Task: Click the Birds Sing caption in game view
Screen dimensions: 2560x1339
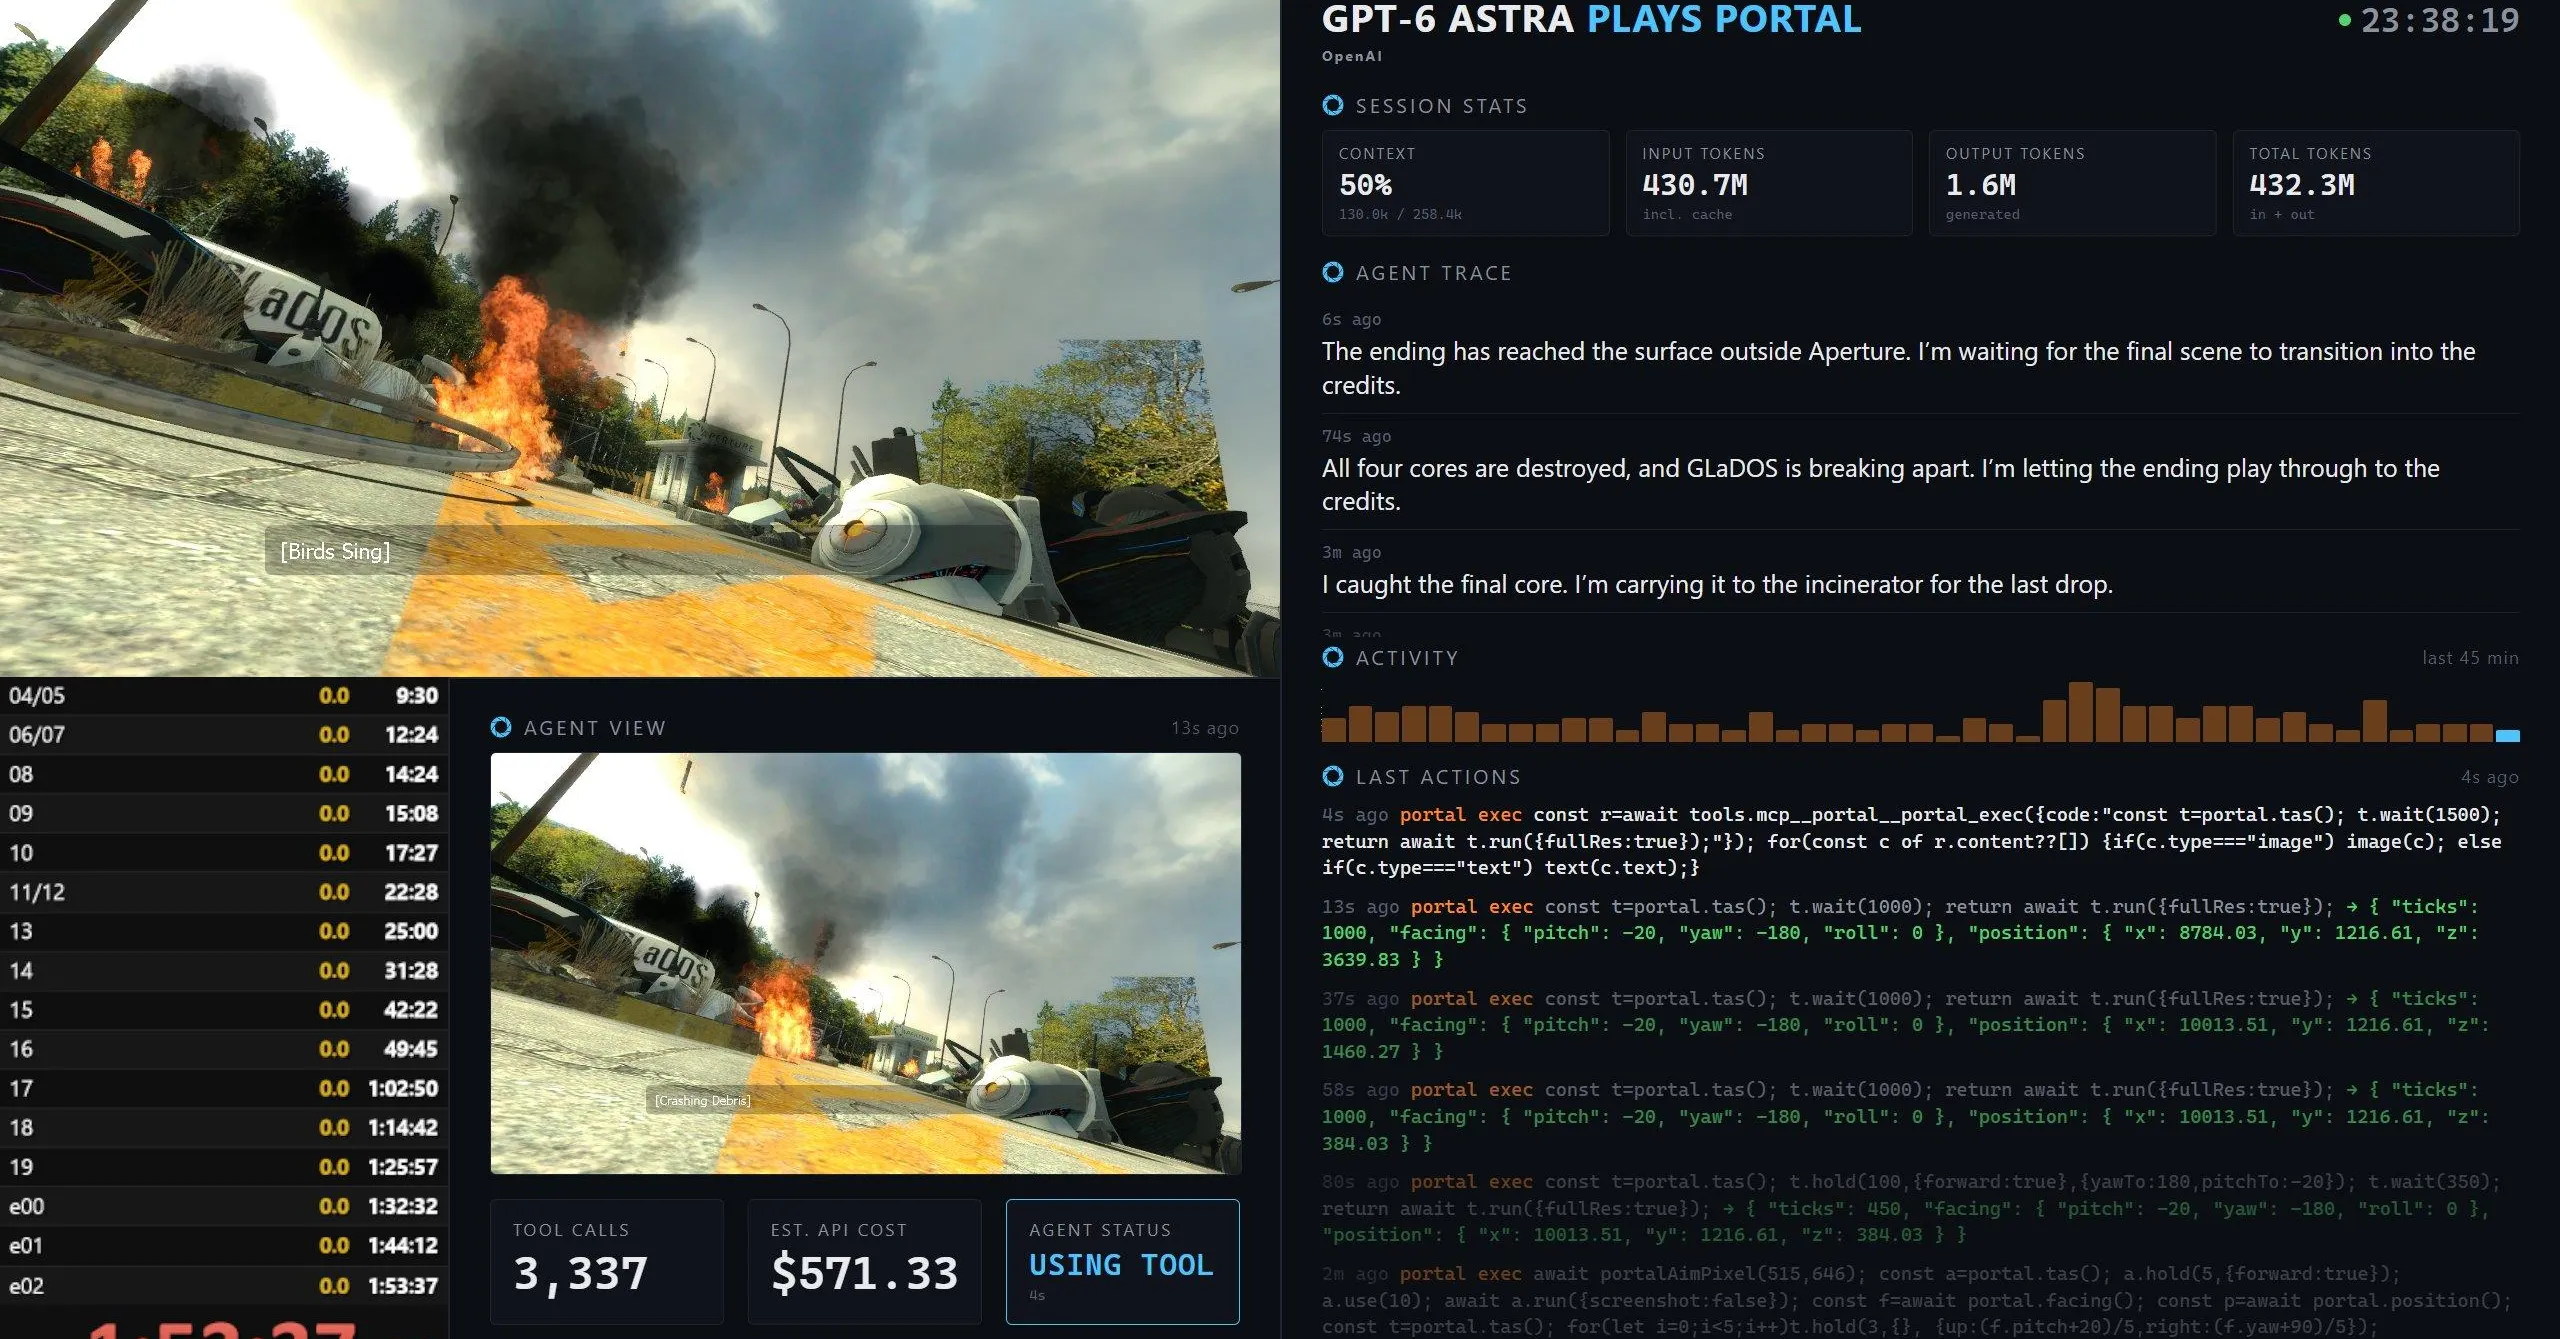Action: pyautogui.click(x=335, y=551)
